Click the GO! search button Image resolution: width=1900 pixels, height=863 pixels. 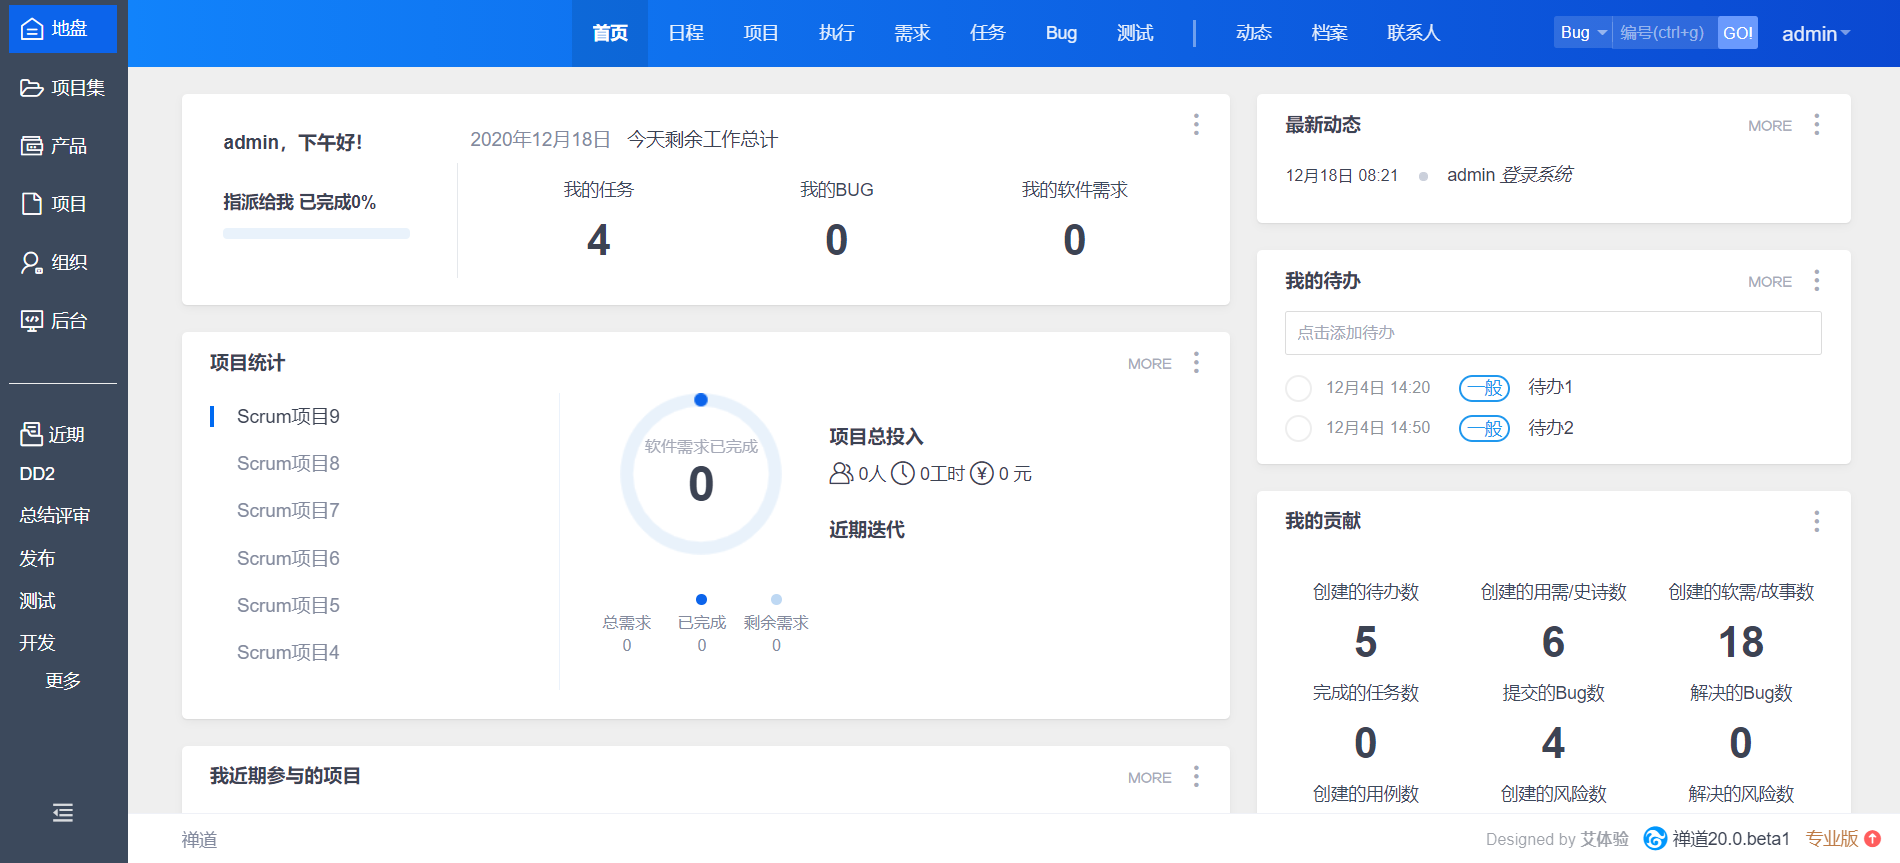pos(1738,33)
